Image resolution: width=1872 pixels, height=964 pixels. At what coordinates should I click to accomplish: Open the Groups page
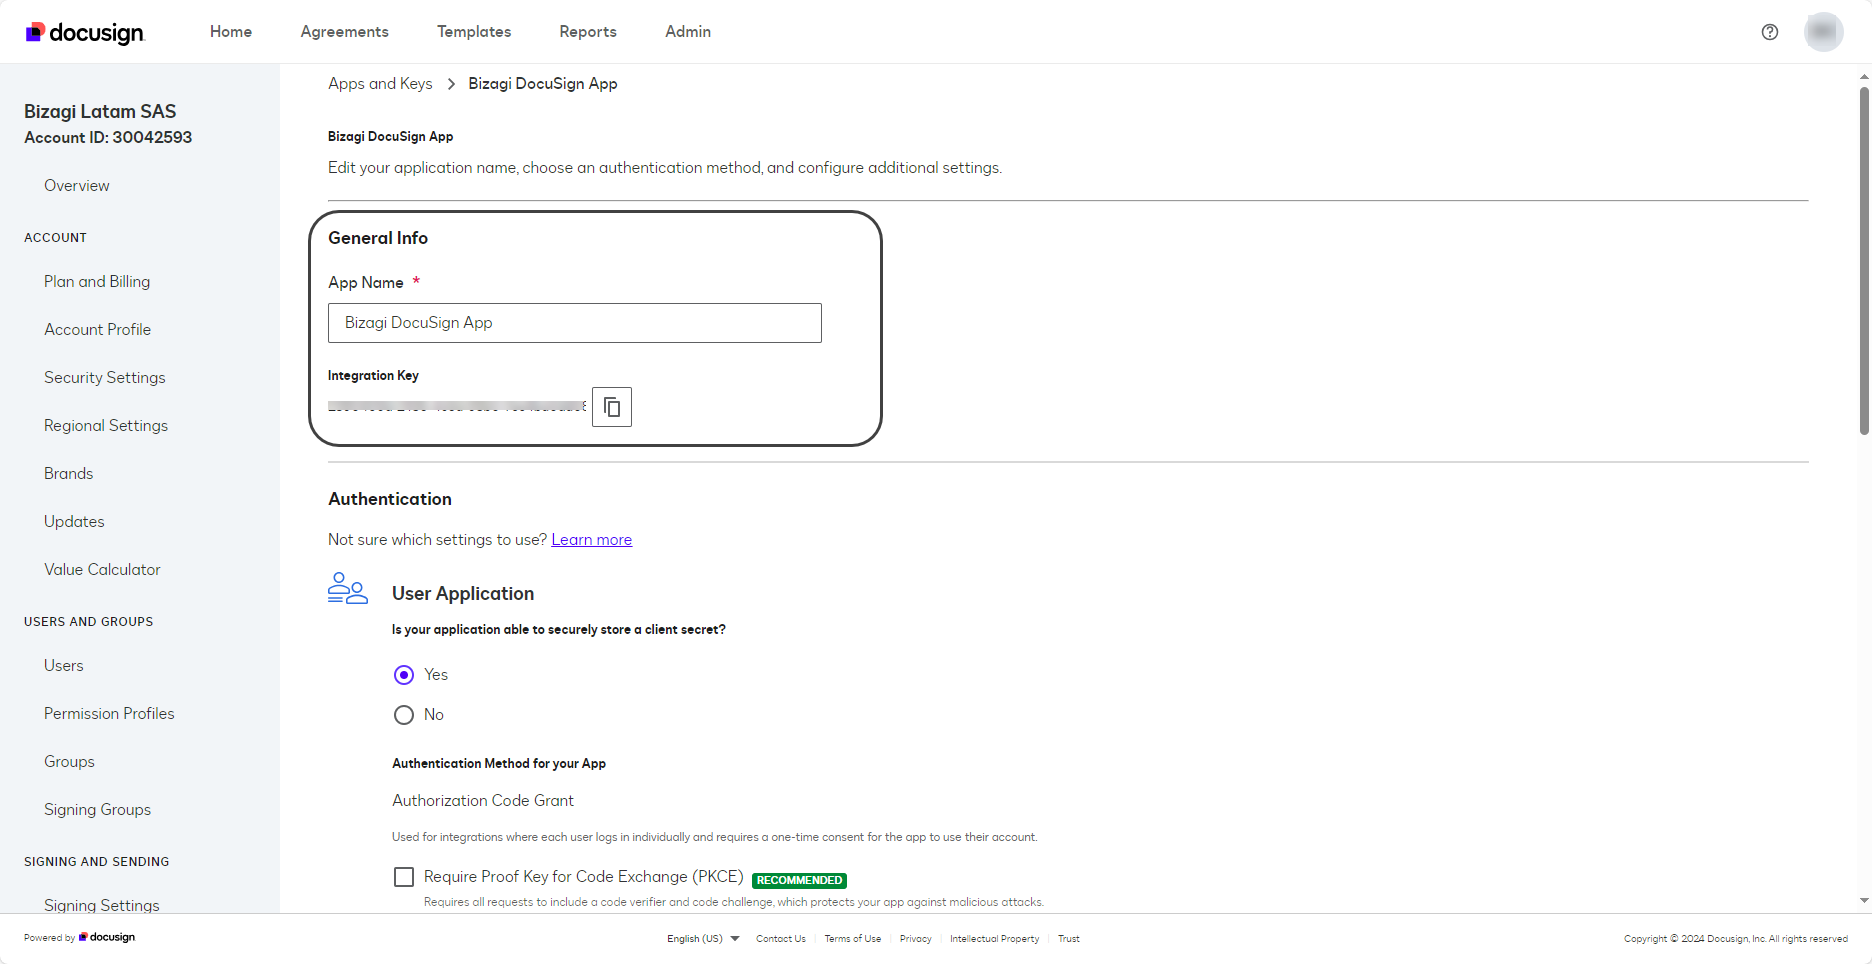69,762
